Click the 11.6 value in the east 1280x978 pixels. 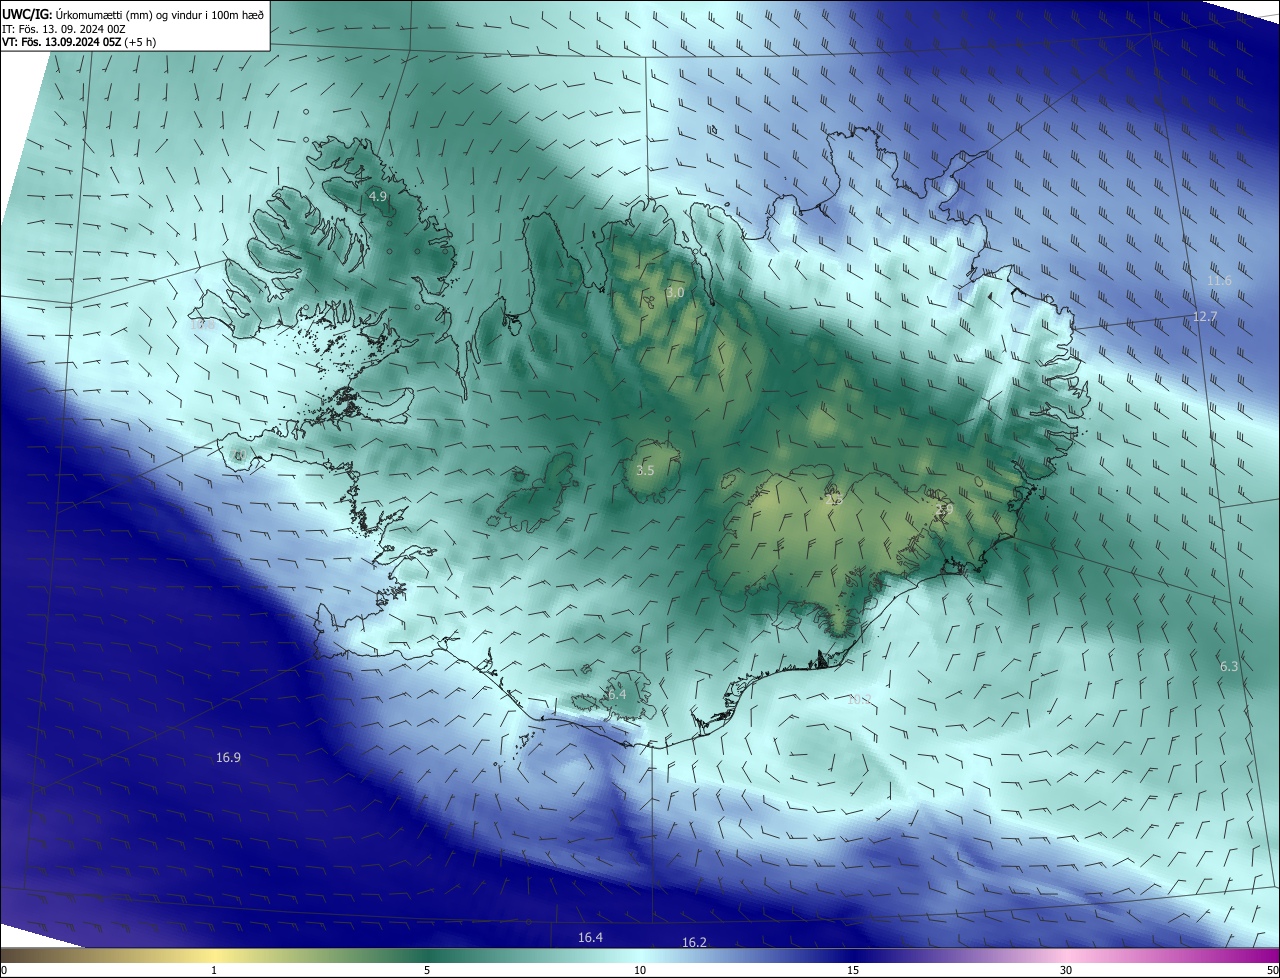(1219, 281)
